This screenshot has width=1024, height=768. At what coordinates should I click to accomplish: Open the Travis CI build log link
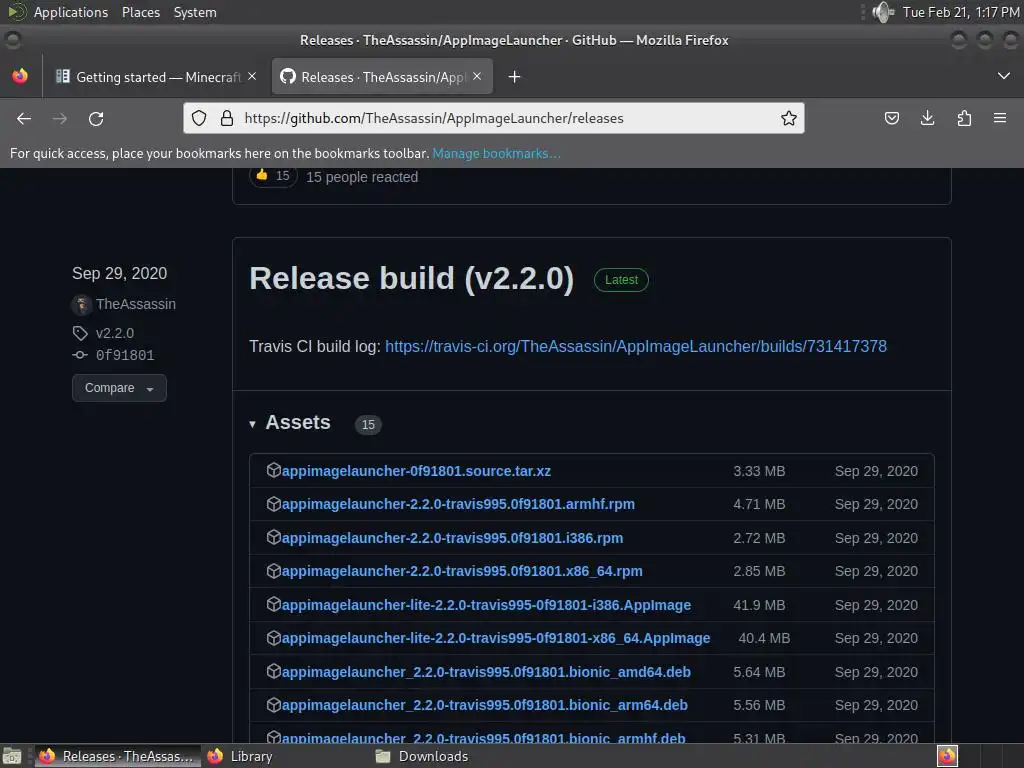click(x=635, y=346)
